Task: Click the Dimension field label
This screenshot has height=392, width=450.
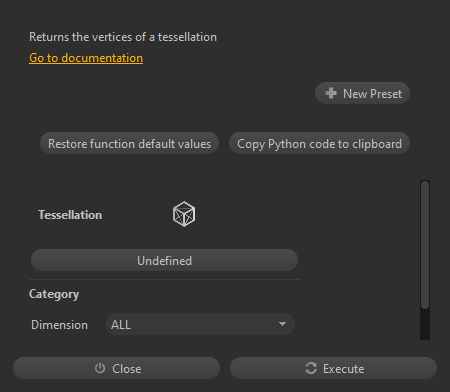Action: pos(59,325)
